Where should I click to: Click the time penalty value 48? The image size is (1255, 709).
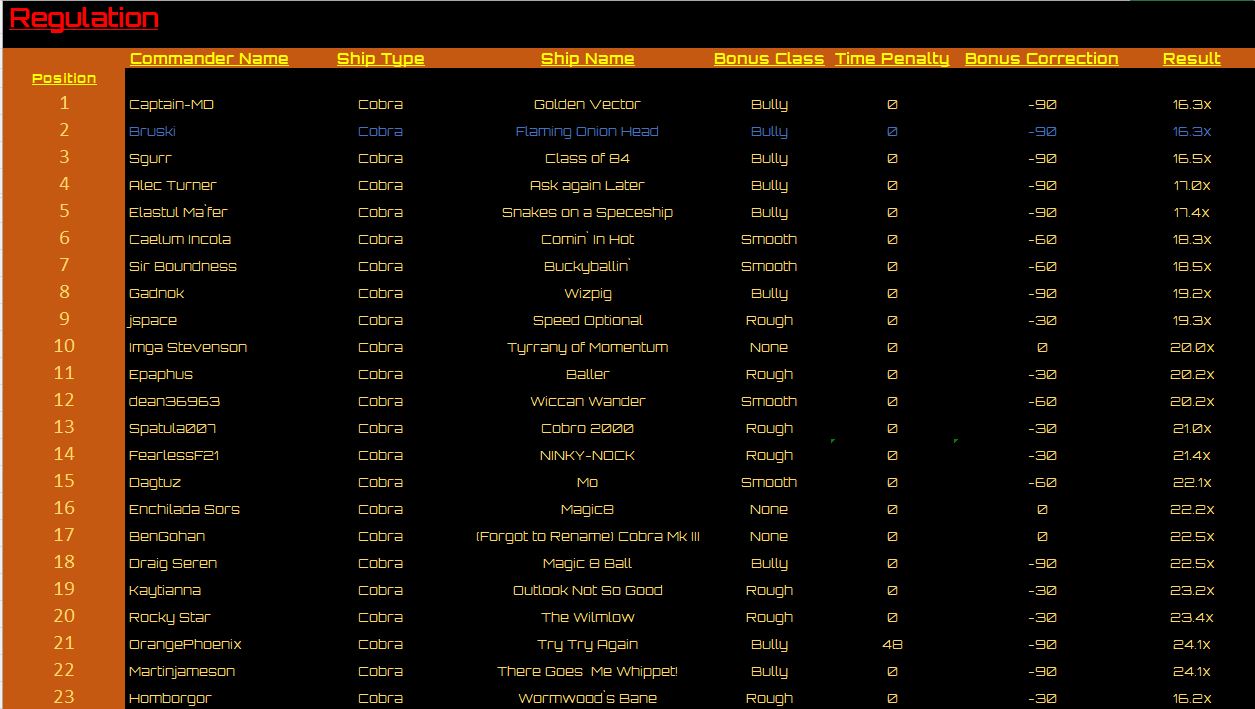tap(892, 644)
